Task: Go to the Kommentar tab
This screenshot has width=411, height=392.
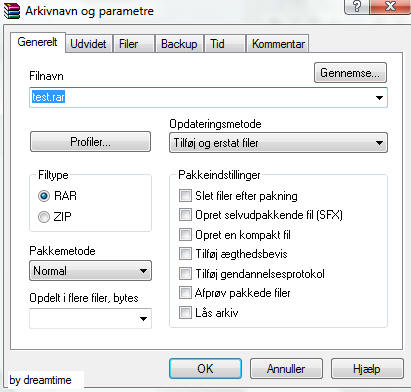Action: (278, 44)
